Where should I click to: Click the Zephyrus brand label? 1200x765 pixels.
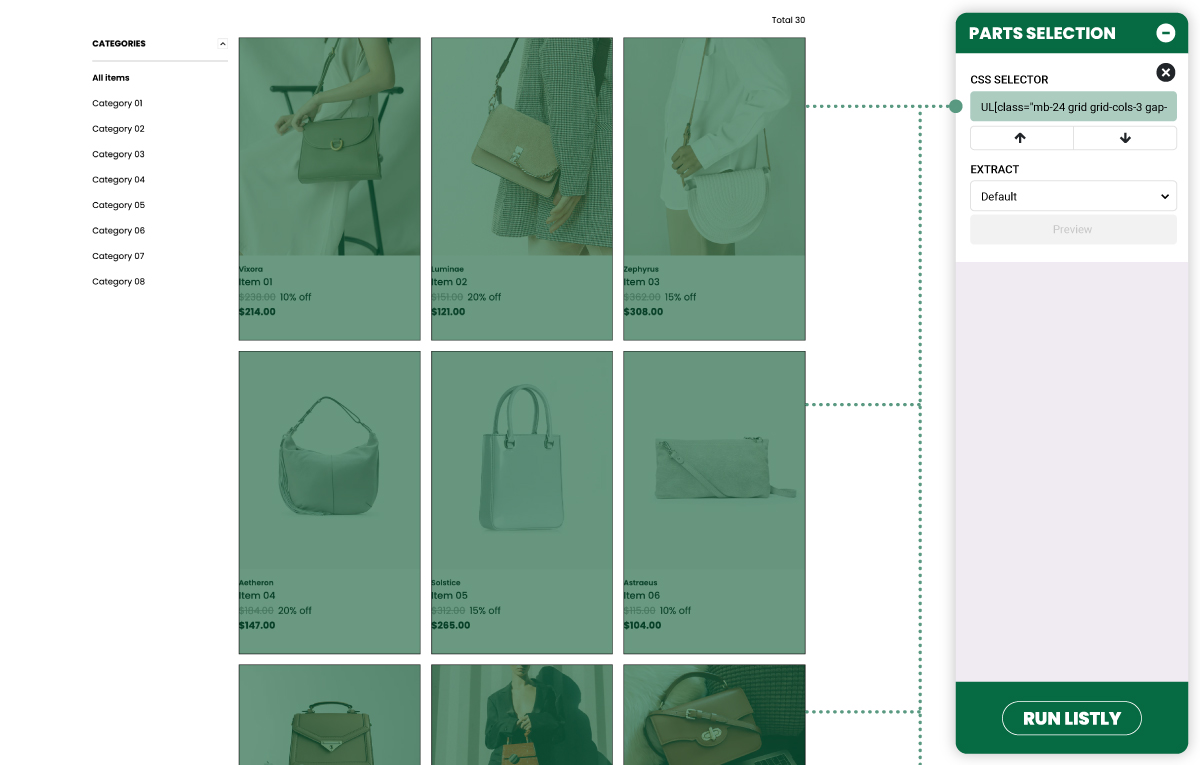(641, 269)
